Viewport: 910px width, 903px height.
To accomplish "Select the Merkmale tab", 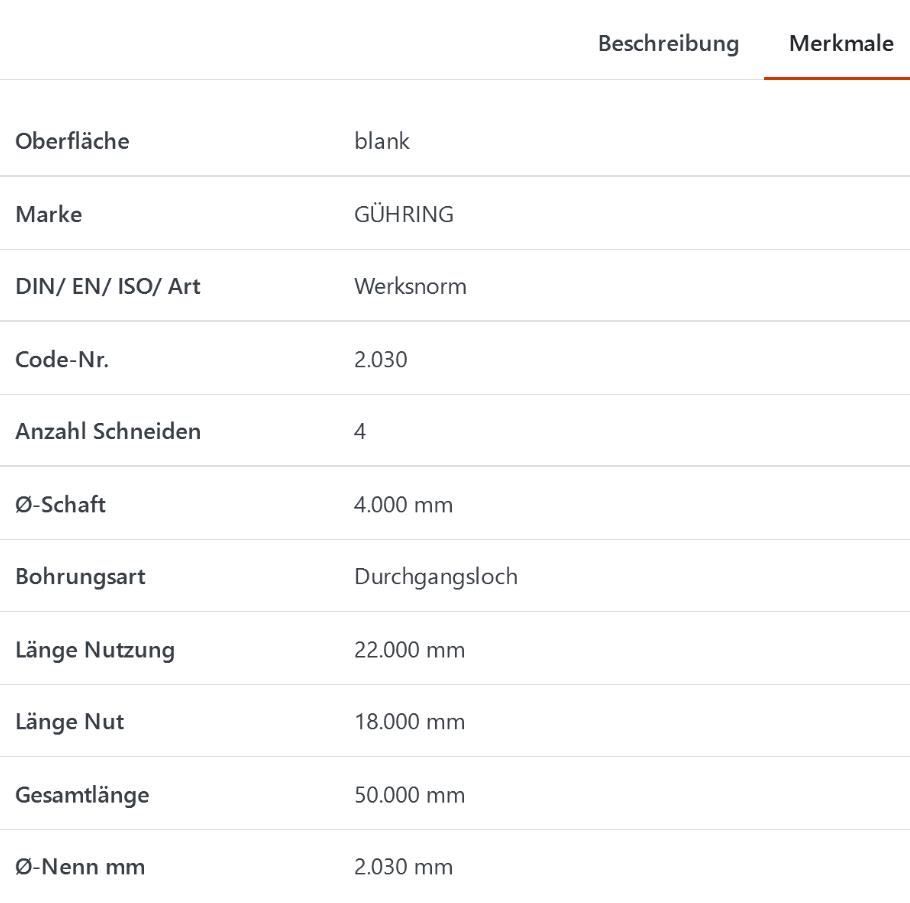I will tap(840, 44).
